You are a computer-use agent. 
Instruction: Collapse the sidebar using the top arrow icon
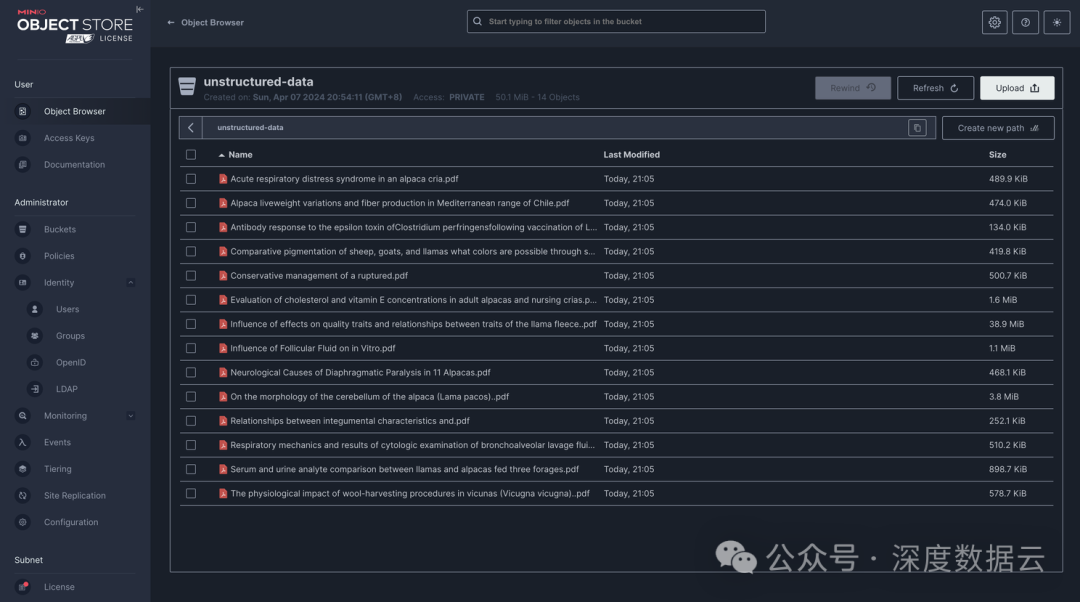point(139,9)
